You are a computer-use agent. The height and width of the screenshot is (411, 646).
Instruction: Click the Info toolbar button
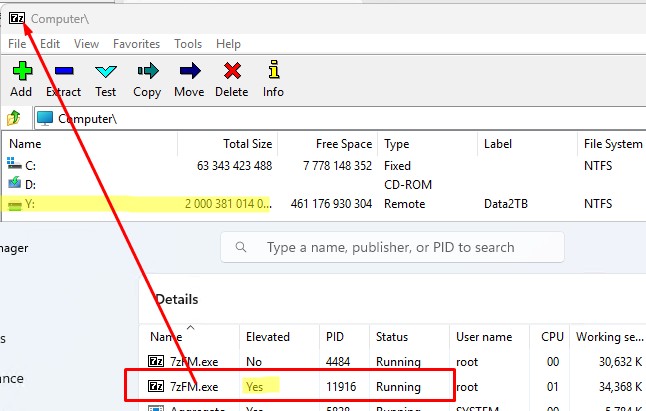pyautogui.click(x=274, y=79)
